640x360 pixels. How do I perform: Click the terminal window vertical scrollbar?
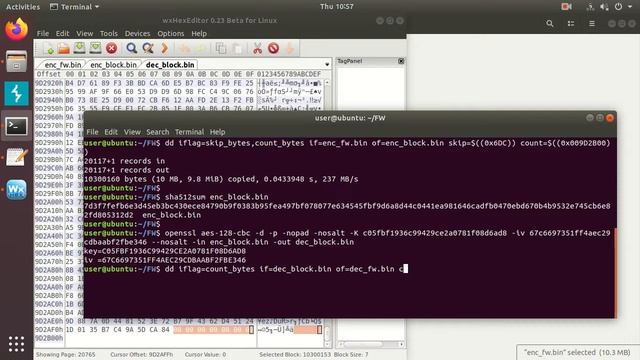point(616,273)
